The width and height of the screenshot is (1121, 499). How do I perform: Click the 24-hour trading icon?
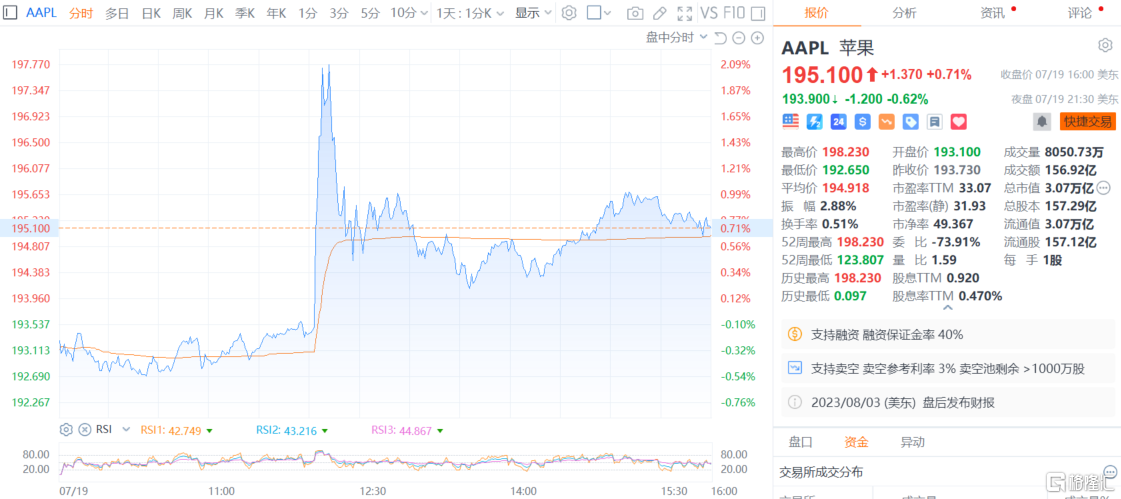pyautogui.click(x=839, y=122)
